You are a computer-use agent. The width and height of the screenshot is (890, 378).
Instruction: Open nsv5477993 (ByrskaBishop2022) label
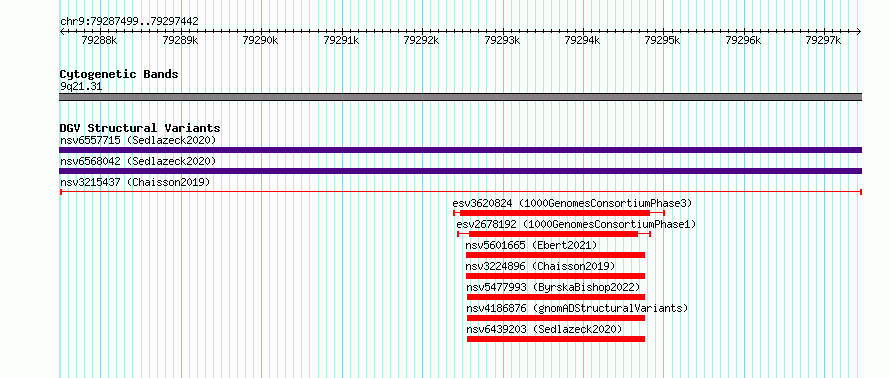(553, 287)
